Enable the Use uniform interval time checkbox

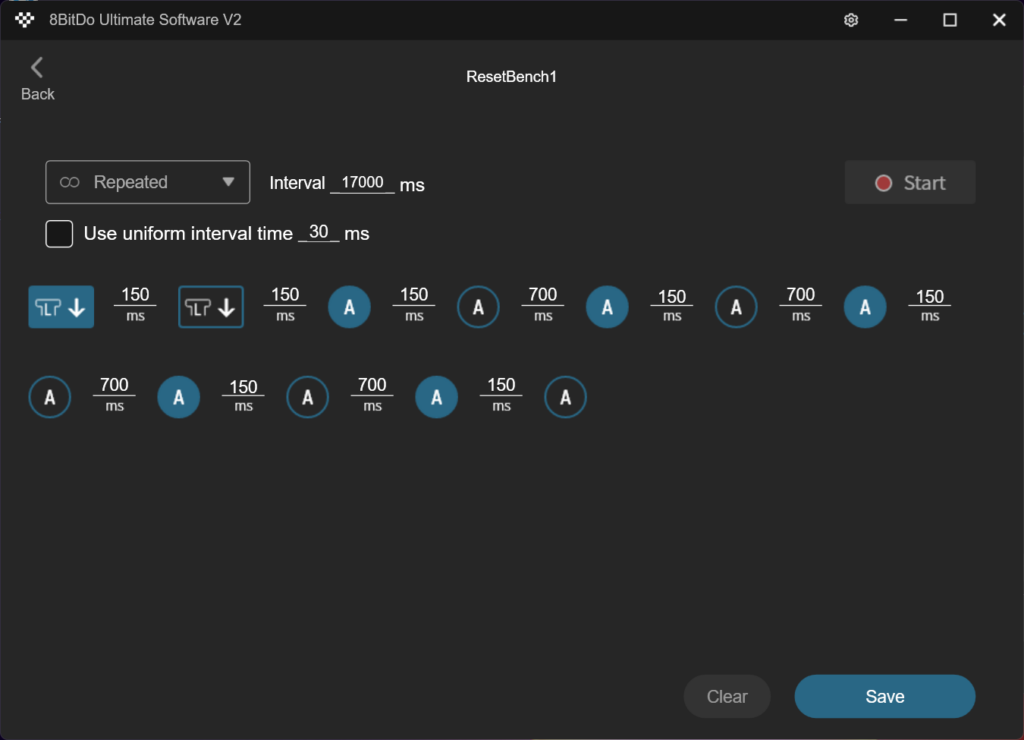(x=60, y=234)
